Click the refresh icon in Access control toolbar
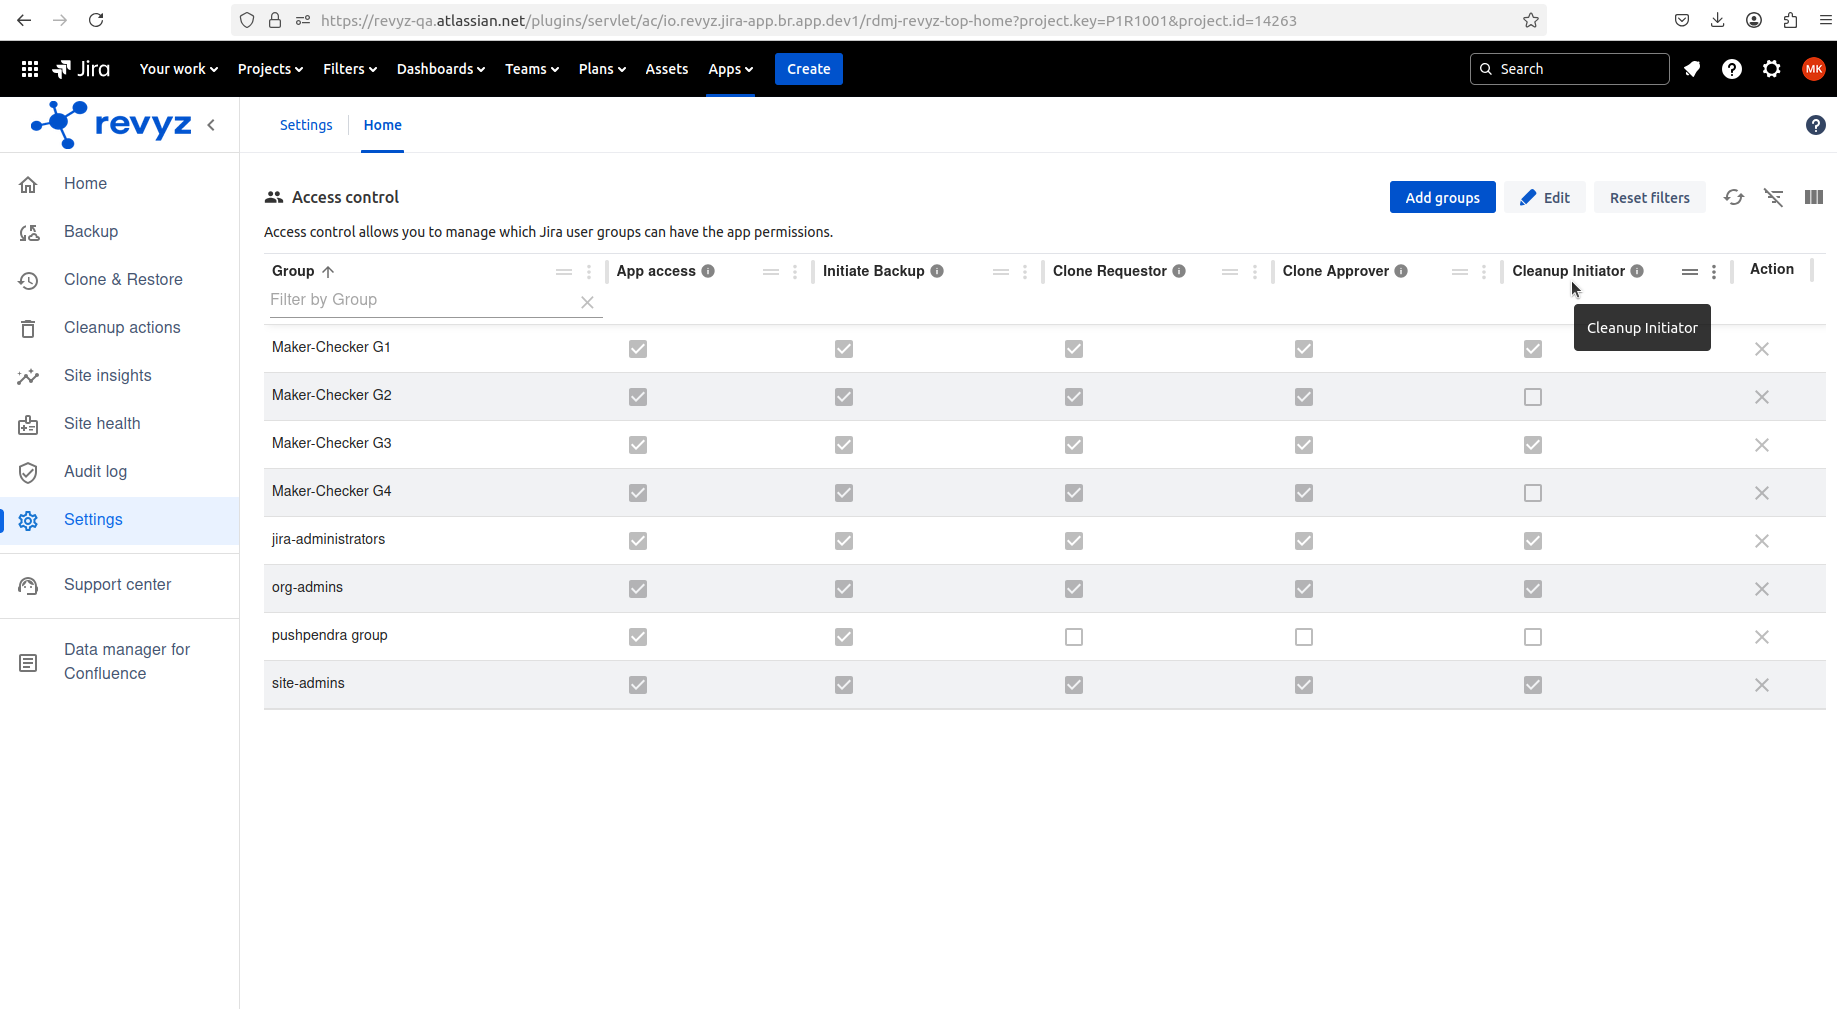Viewport: 1837px width, 1009px height. pyautogui.click(x=1734, y=198)
